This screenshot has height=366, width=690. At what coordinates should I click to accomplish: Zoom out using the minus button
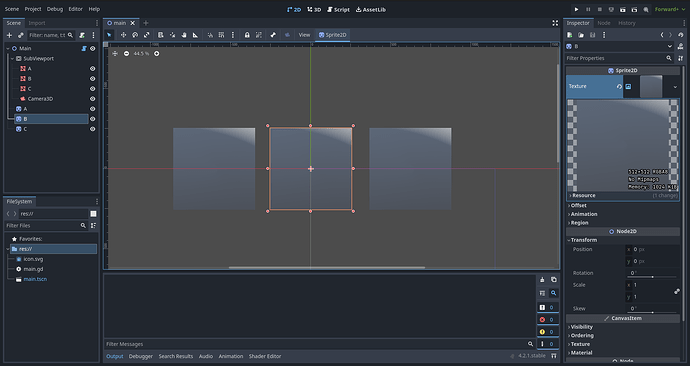click(x=126, y=54)
